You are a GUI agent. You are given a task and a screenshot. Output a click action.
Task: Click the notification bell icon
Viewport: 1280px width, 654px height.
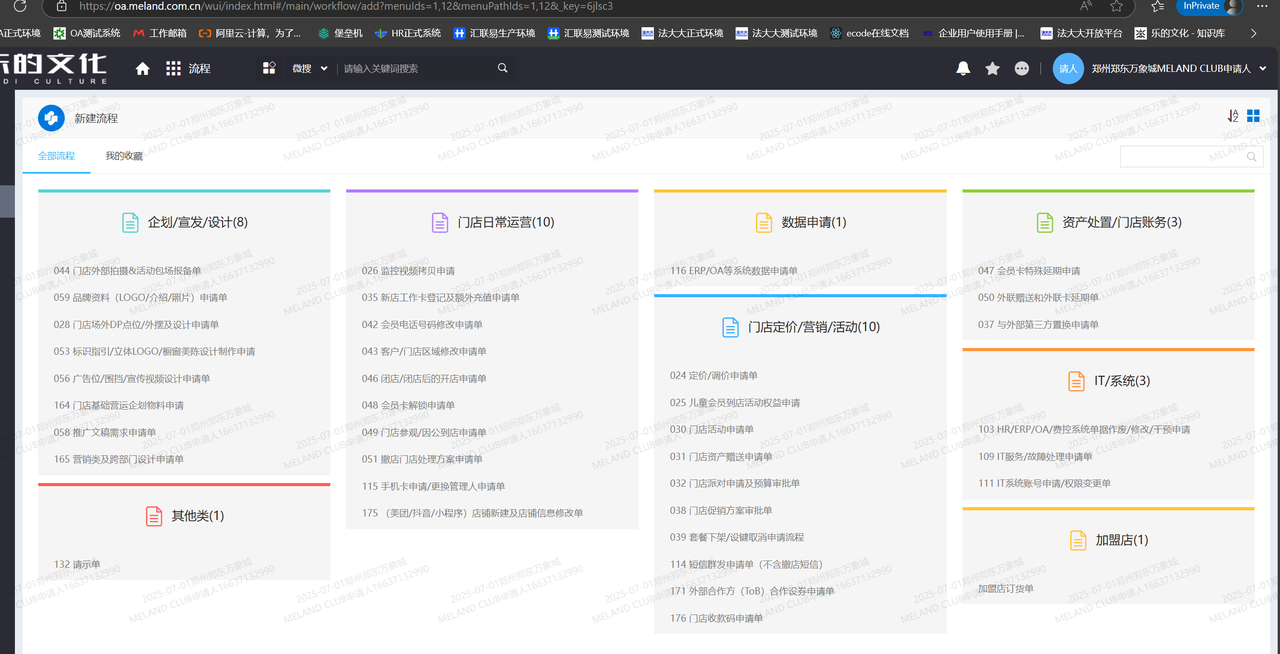pyautogui.click(x=963, y=69)
